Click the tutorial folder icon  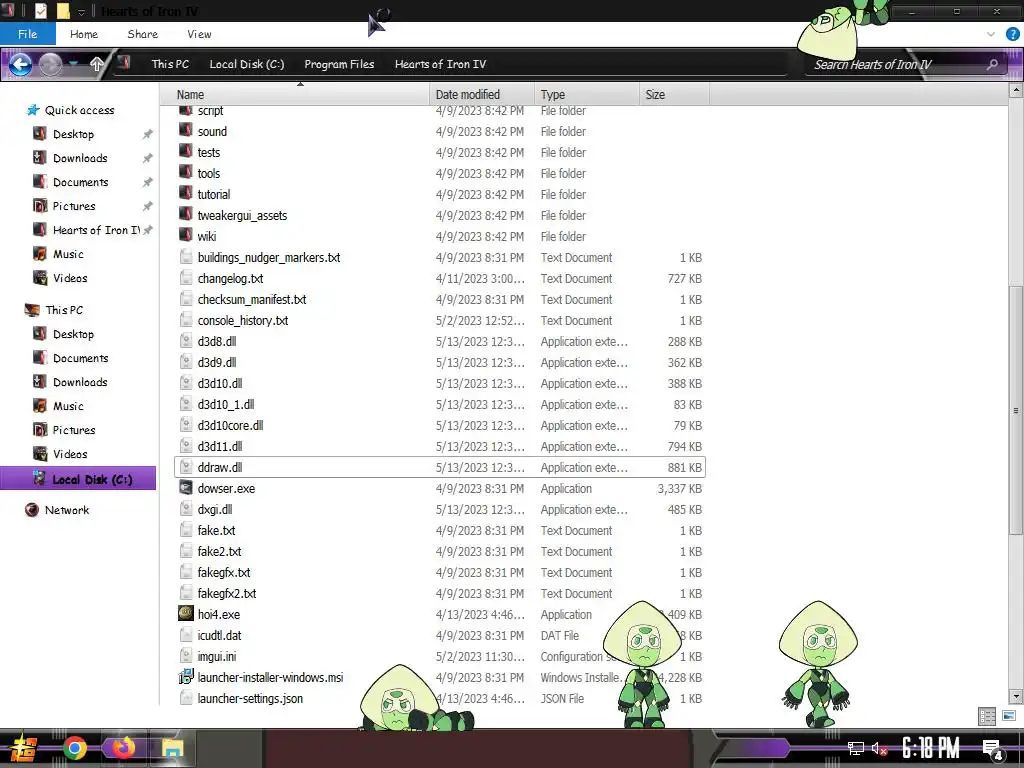coord(186,193)
